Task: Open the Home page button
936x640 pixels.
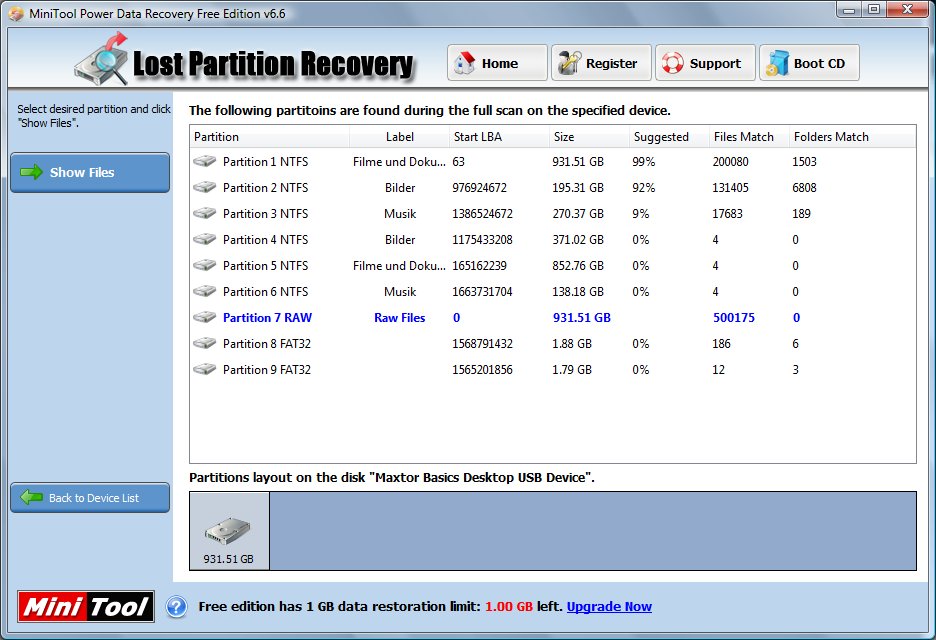Action: [497, 63]
